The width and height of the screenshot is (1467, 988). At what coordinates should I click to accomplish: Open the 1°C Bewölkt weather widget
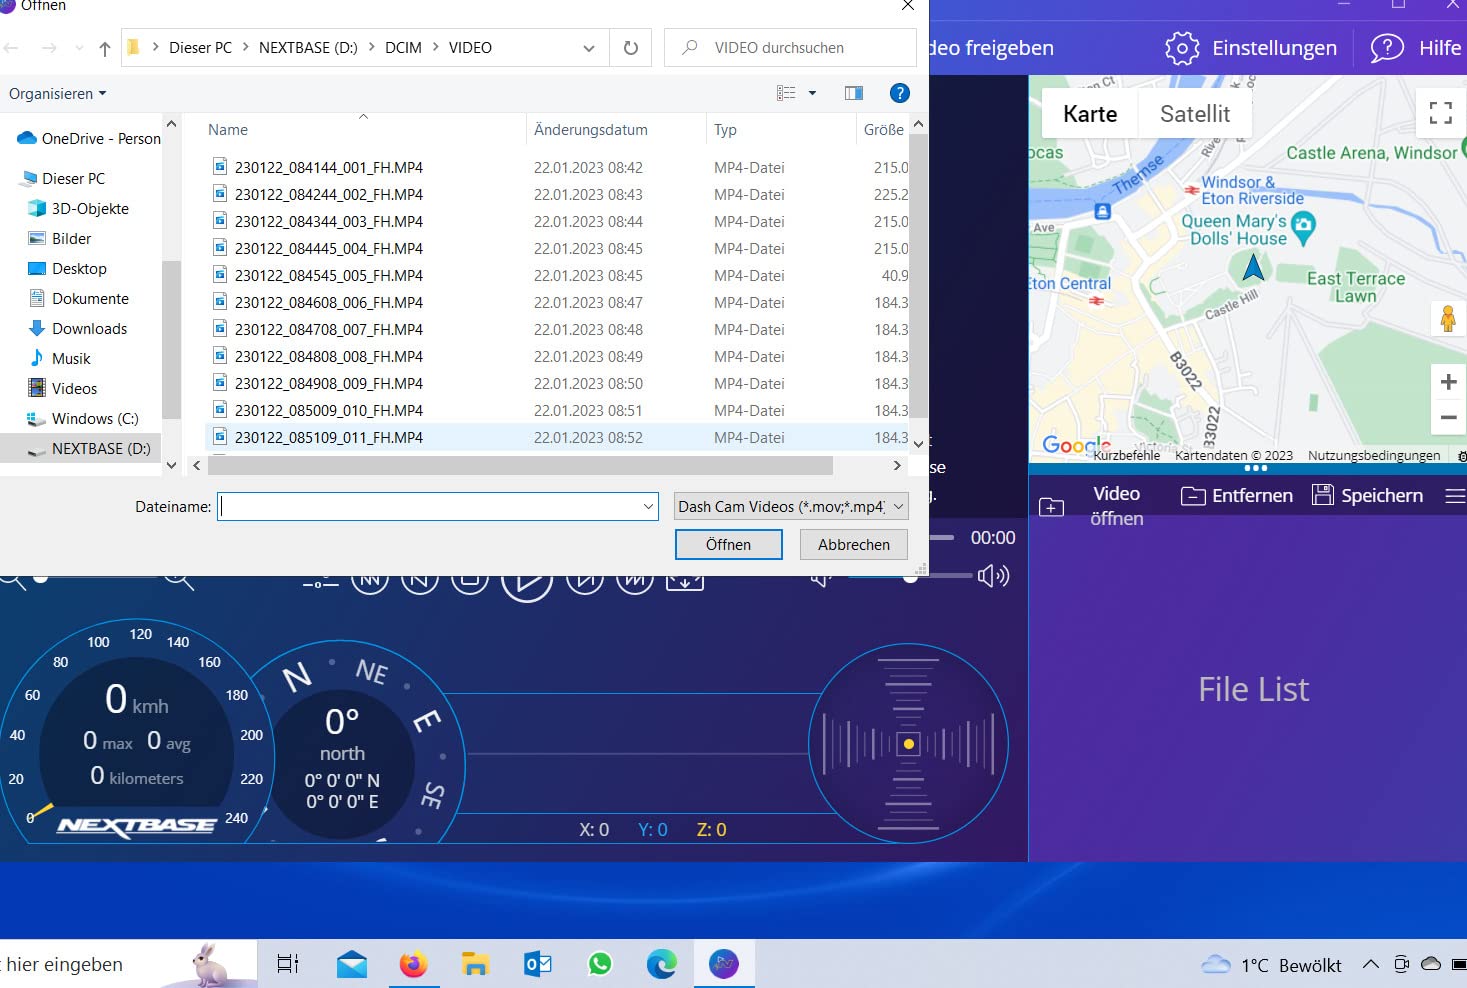pos(1272,964)
